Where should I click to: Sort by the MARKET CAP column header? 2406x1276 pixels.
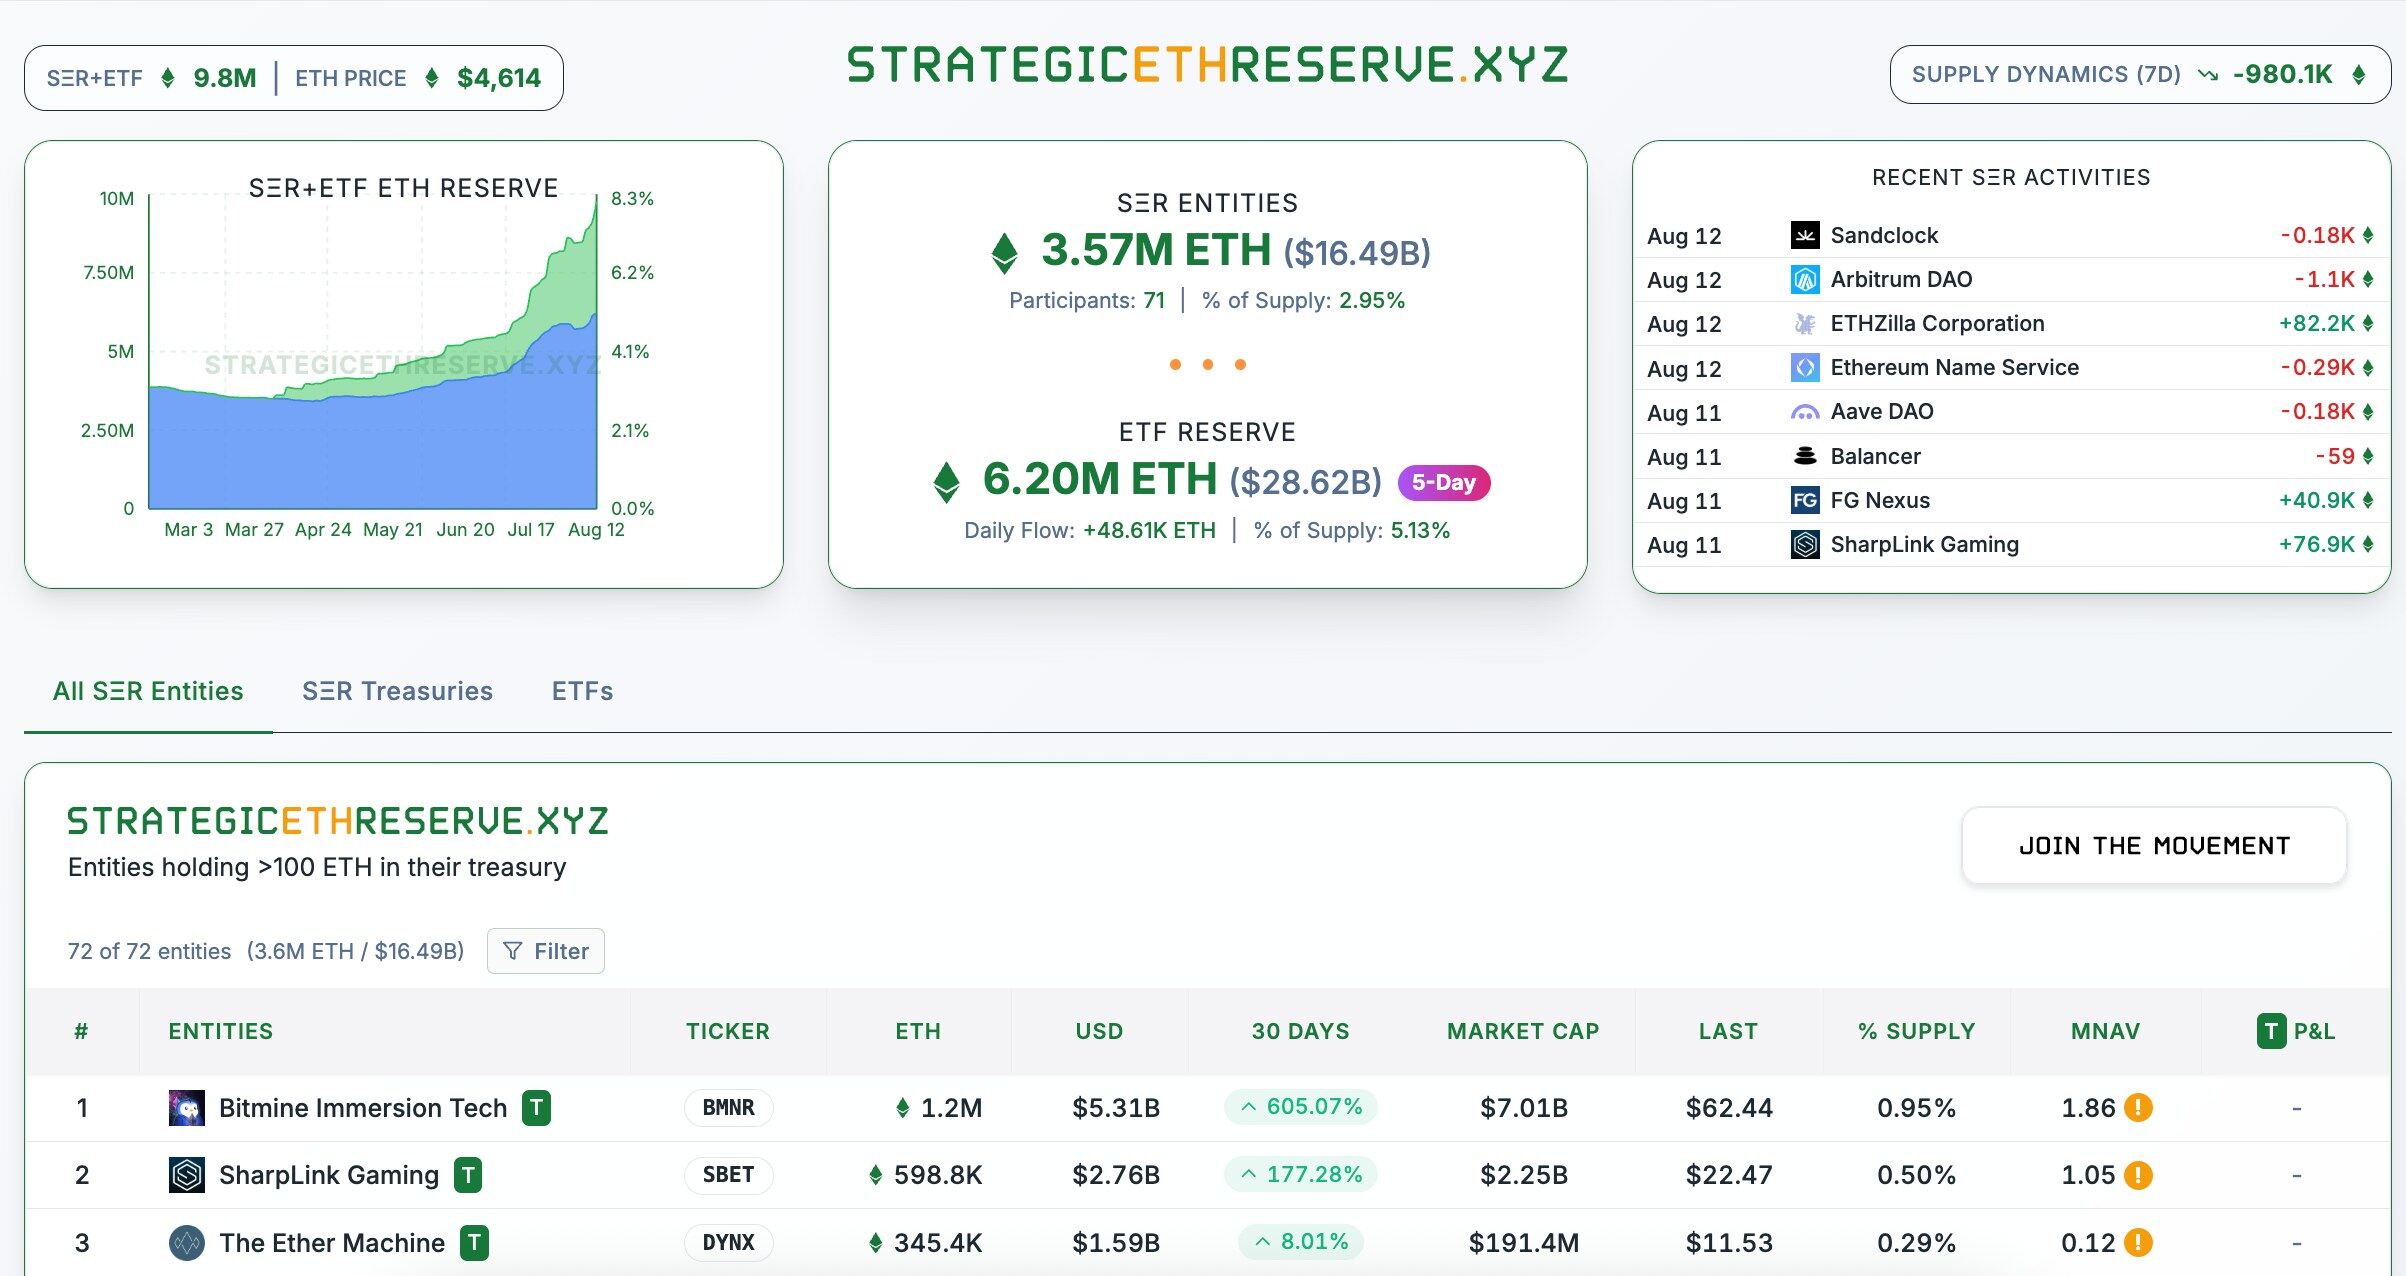[x=1523, y=1031]
